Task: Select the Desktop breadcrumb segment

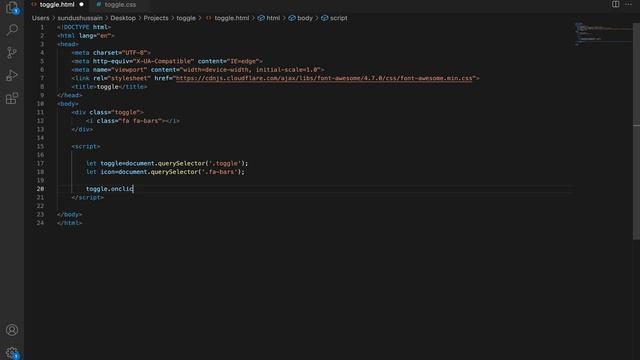Action: 123,18
